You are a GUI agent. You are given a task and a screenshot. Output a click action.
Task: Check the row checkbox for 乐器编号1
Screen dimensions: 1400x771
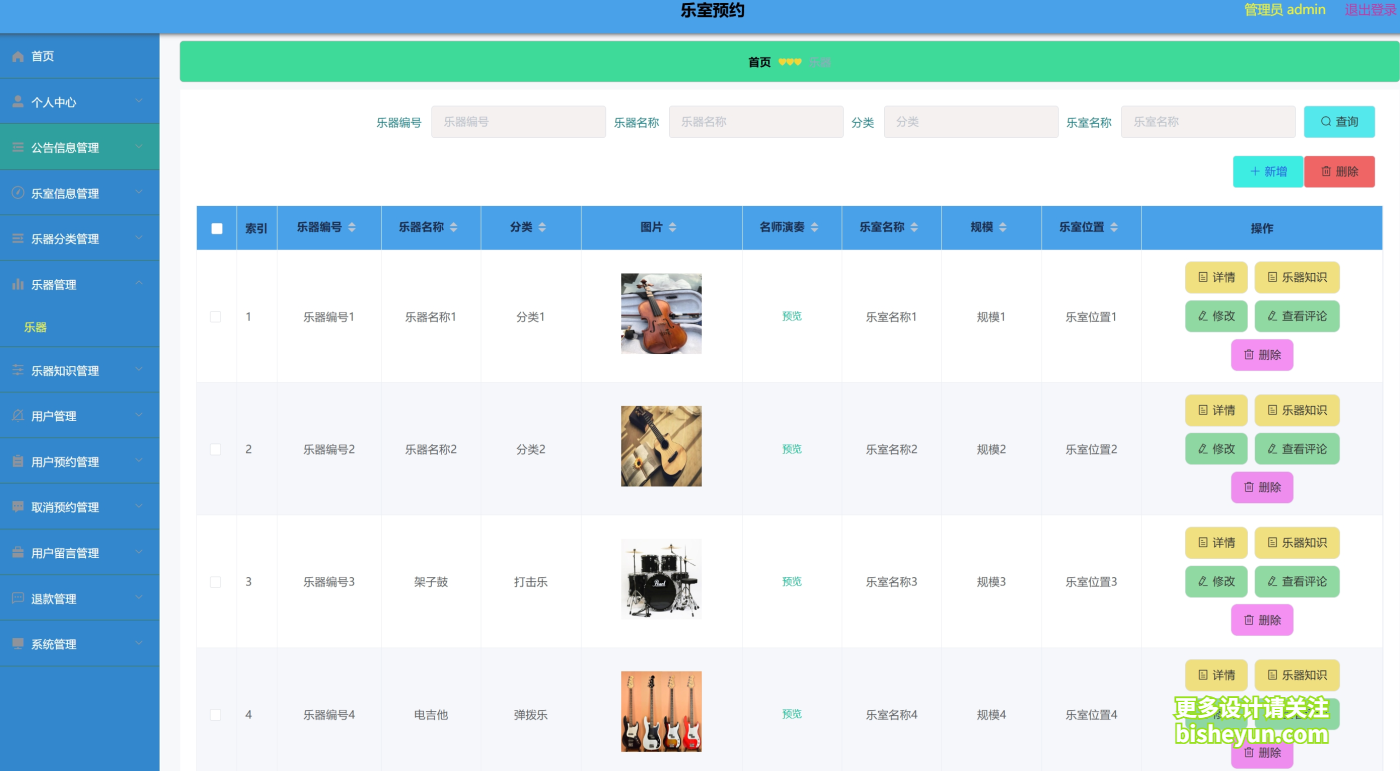[215, 317]
